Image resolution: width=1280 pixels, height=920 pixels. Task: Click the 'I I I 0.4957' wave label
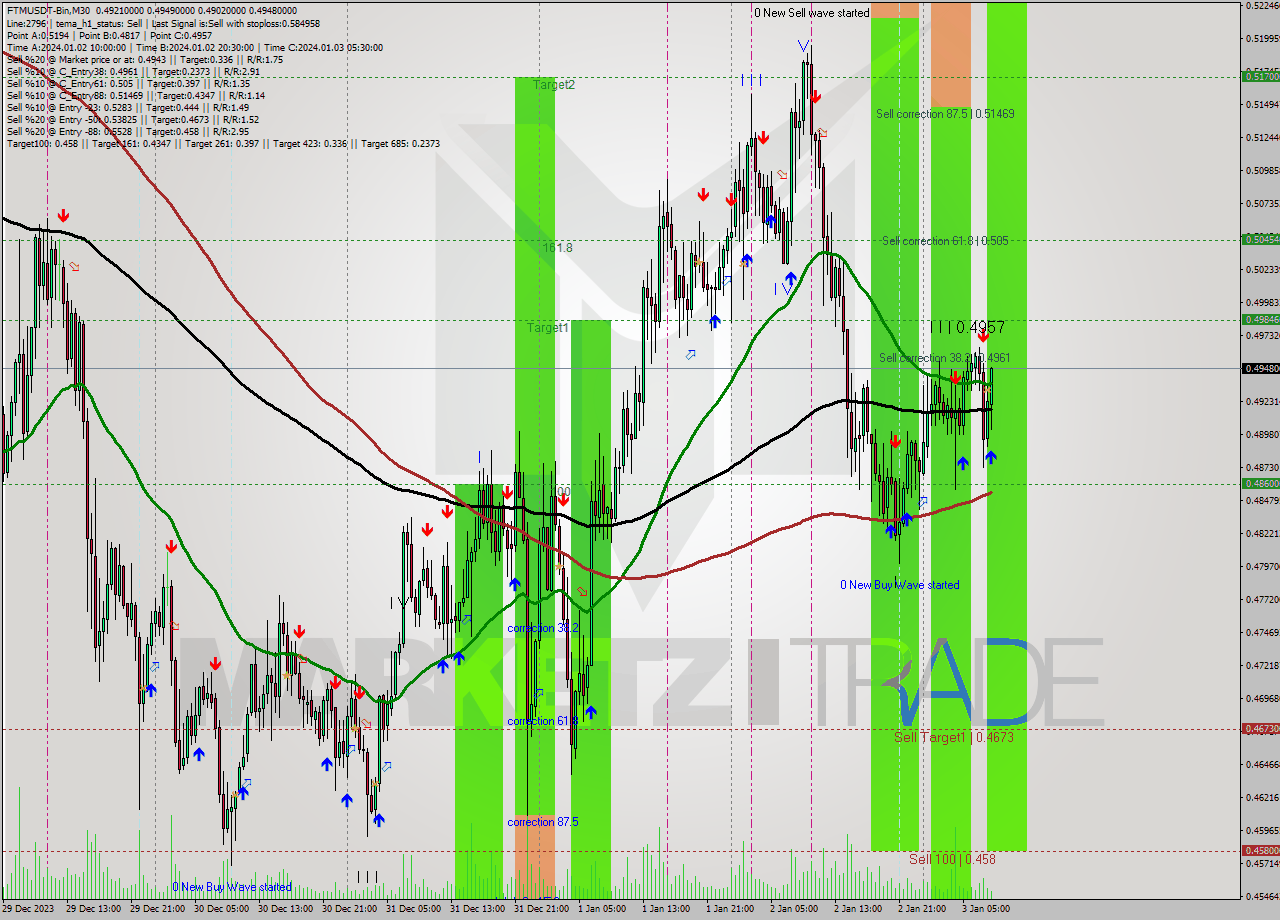pos(967,327)
